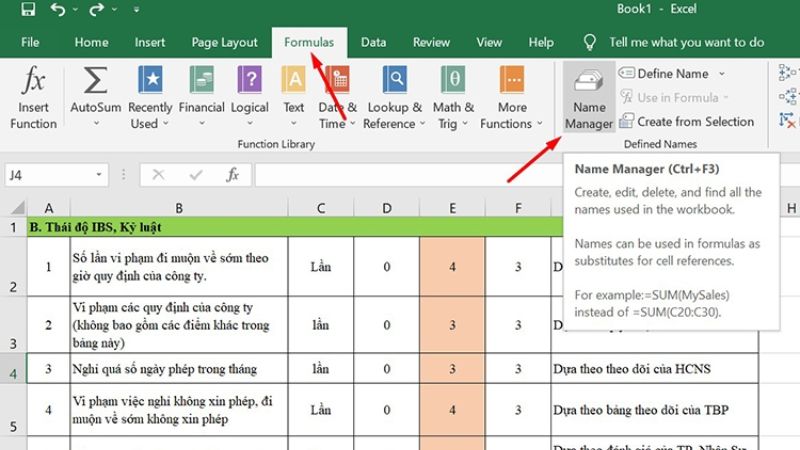Open Recently Used functions list
Viewport: 800px width, 450px height.
[150, 97]
